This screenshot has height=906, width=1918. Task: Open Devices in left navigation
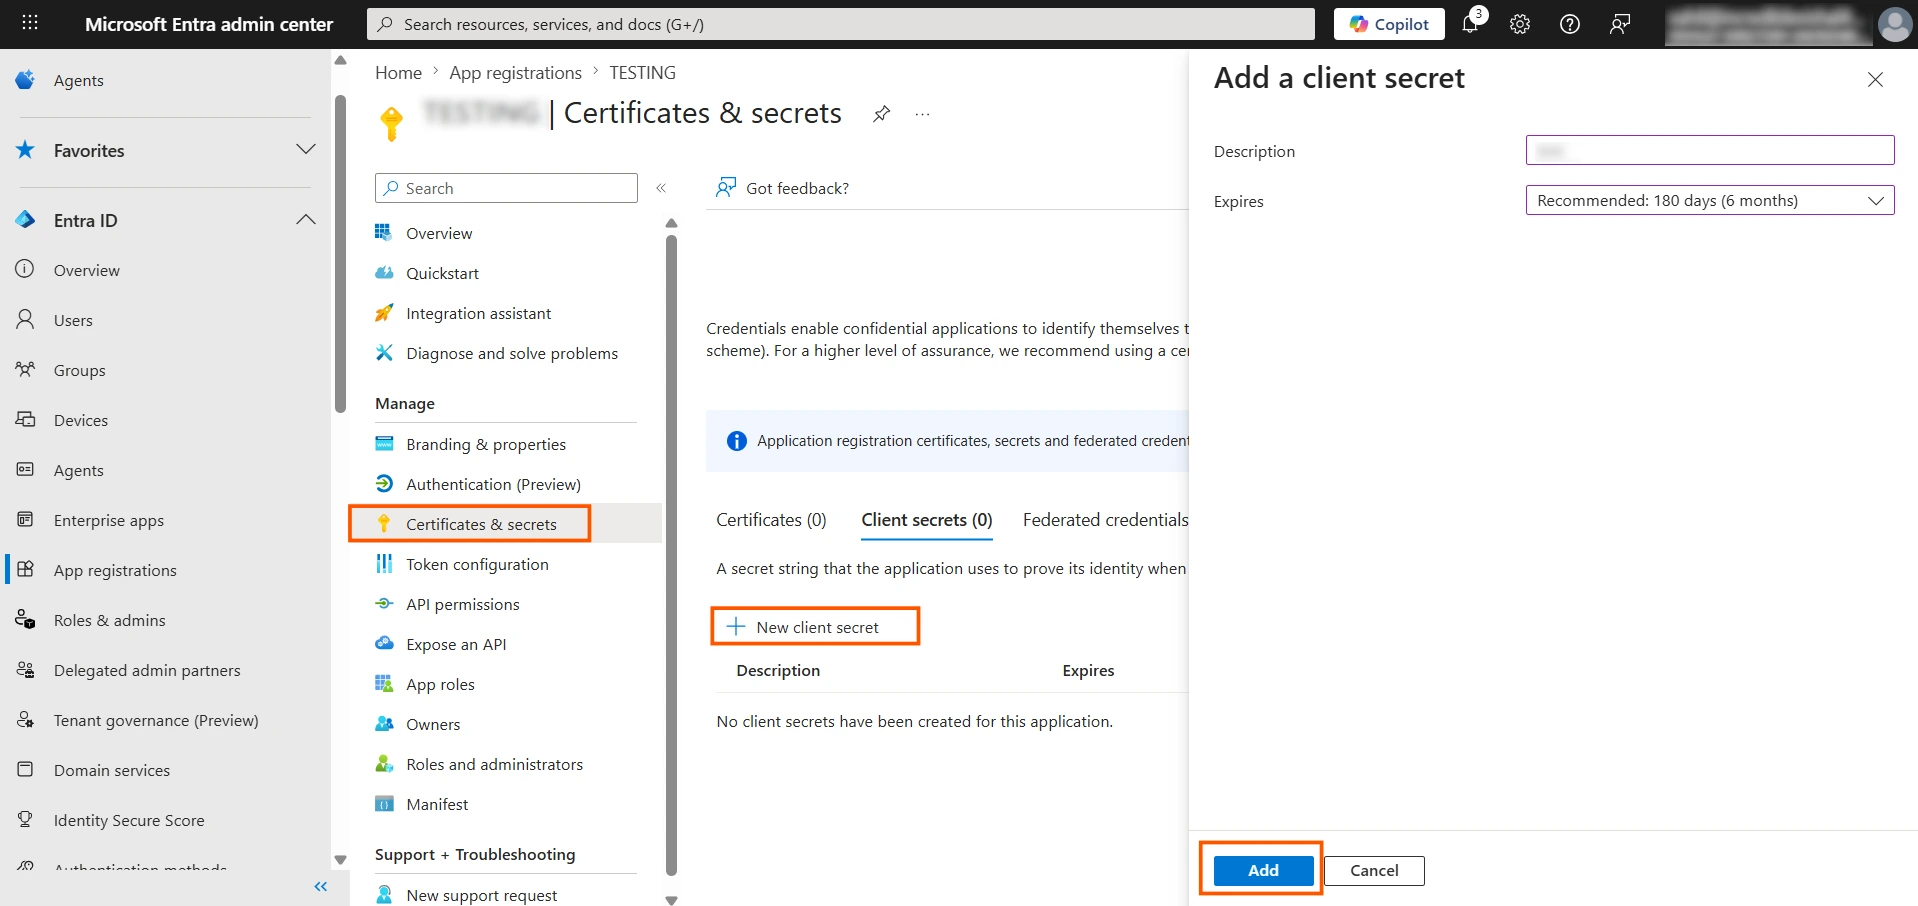[x=80, y=420]
